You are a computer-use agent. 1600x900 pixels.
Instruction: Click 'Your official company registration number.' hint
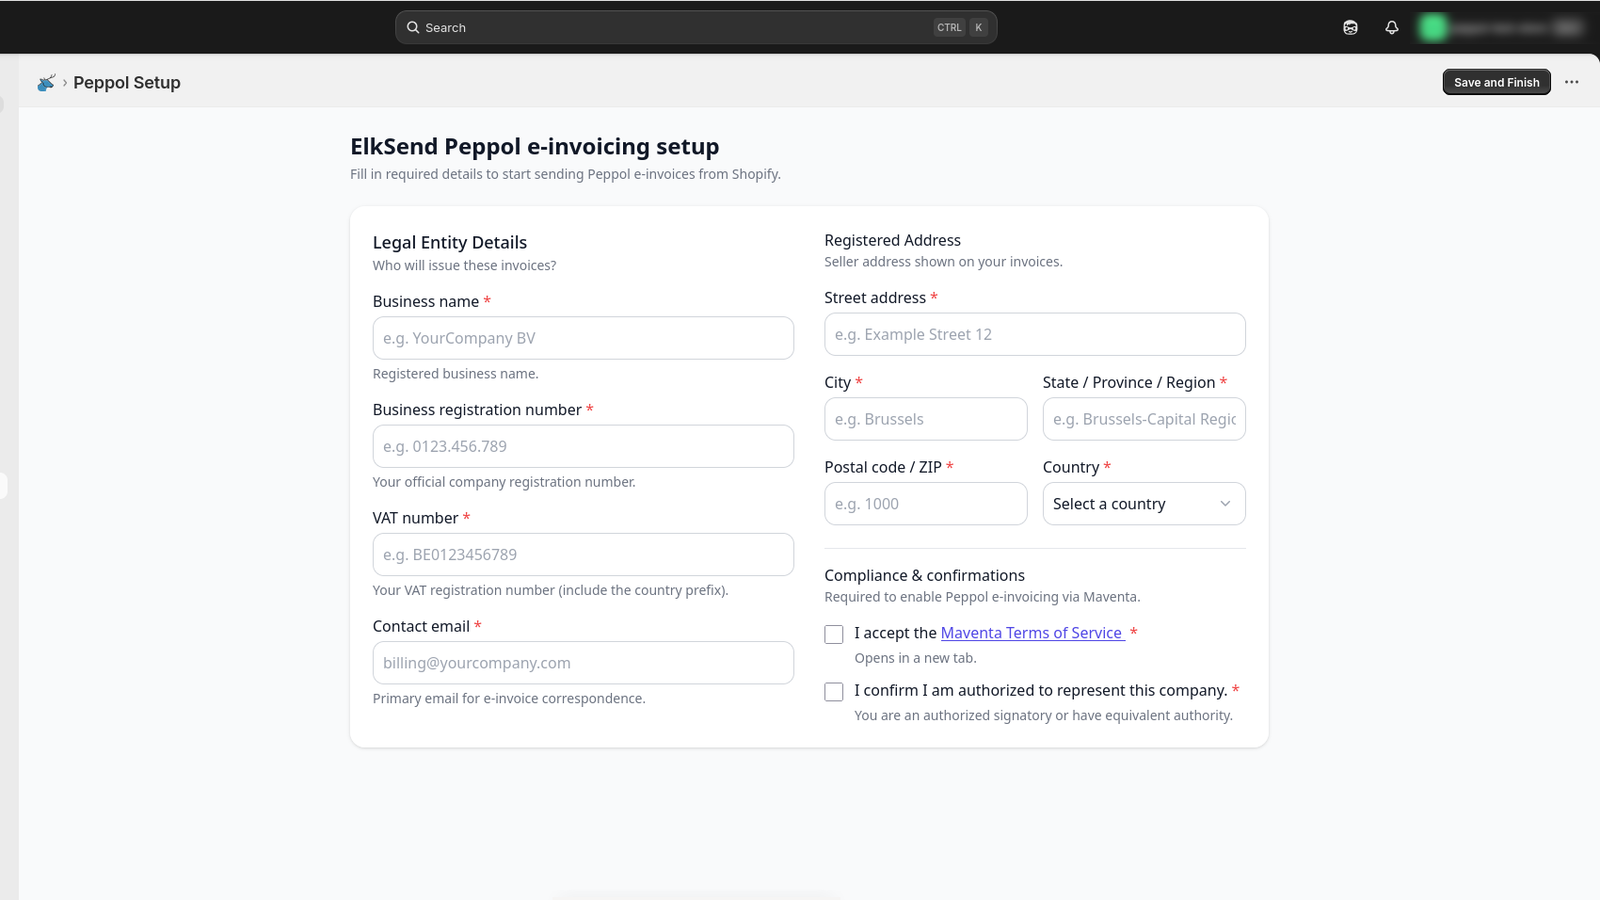(504, 482)
